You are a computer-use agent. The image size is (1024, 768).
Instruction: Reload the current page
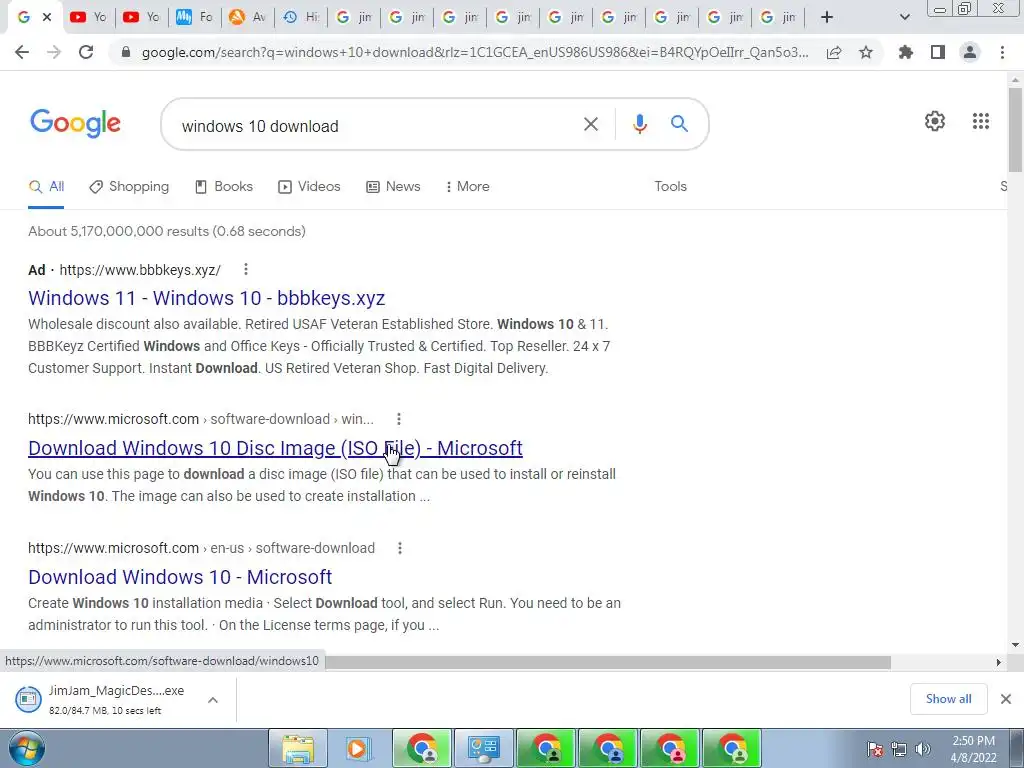click(86, 52)
